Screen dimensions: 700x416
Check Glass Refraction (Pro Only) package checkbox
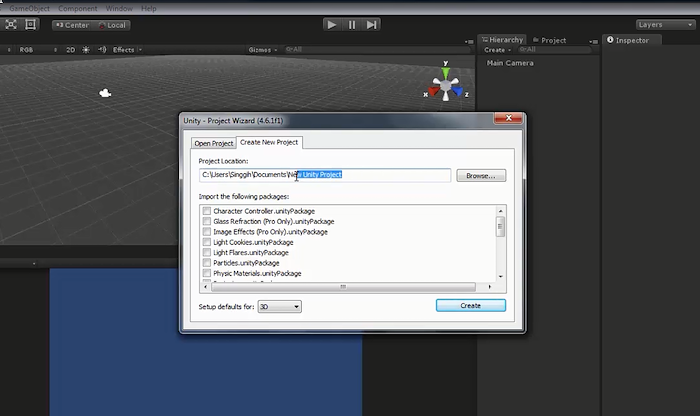[x=207, y=221]
